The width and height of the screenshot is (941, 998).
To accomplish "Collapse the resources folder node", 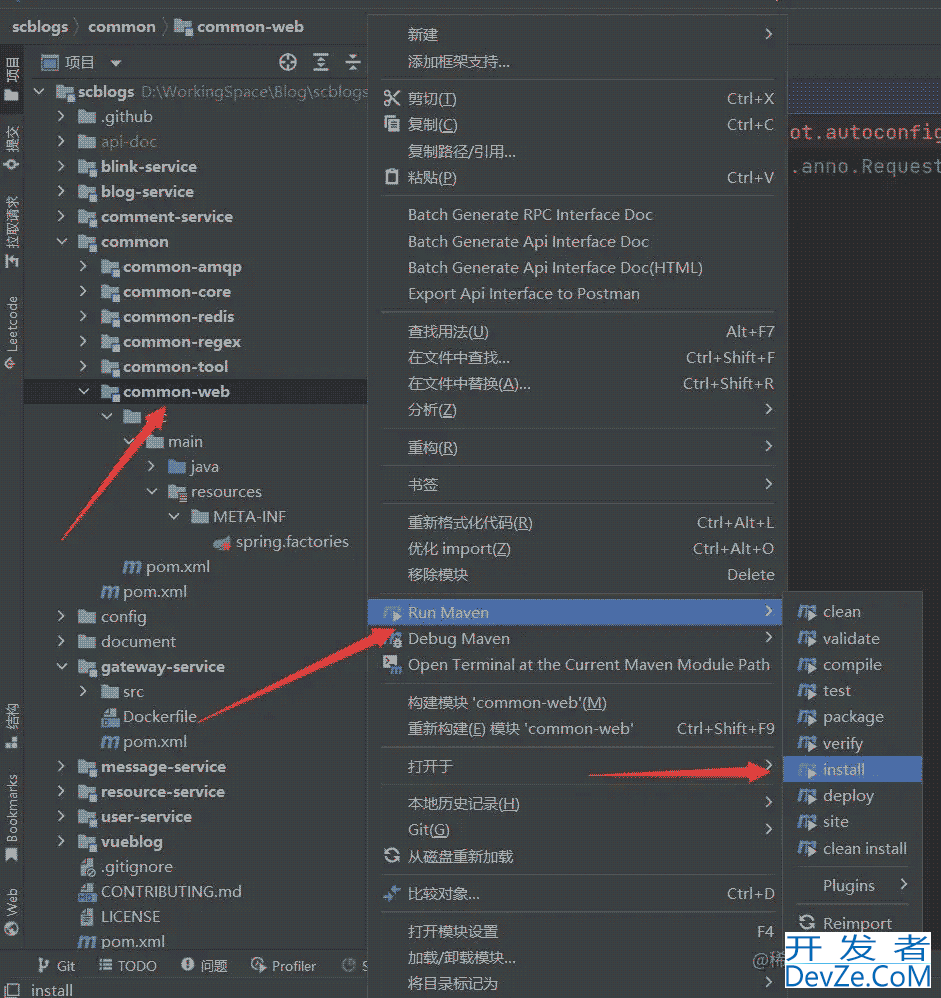I will (x=152, y=491).
